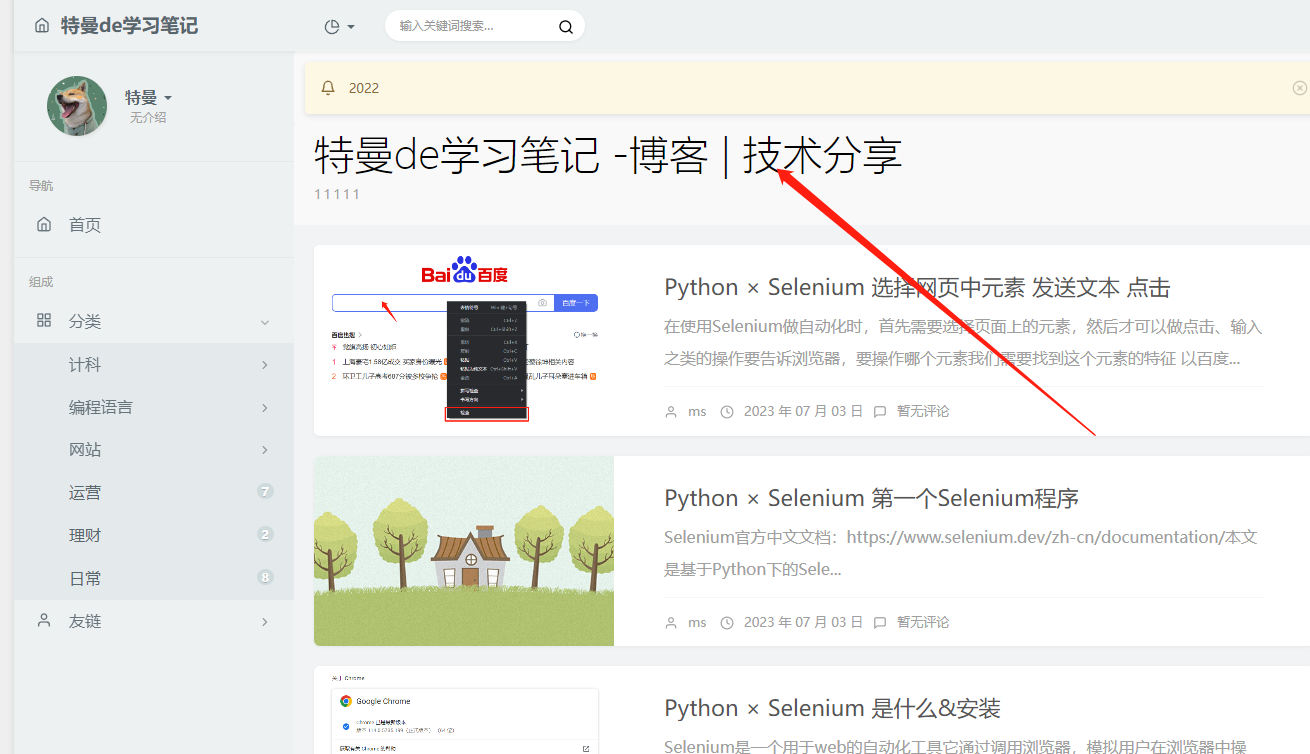
Task: Dismiss the 2022 notice with its close icon
Action: (x=1300, y=88)
